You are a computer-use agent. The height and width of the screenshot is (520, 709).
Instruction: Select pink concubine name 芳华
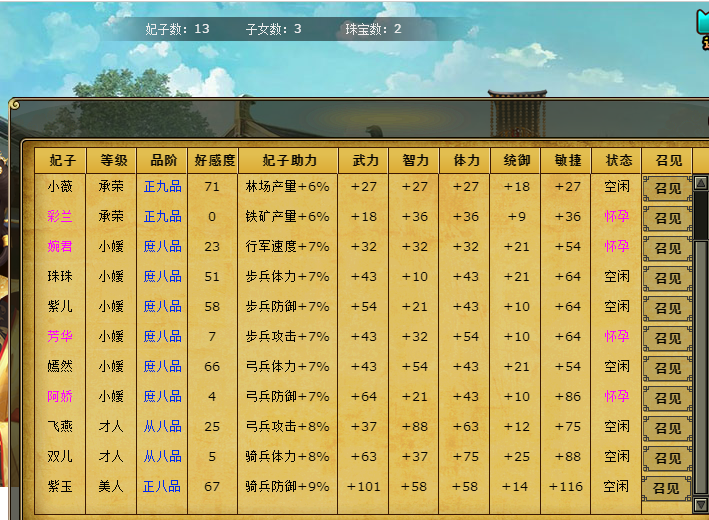pyautogui.click(x=60, y=336)
